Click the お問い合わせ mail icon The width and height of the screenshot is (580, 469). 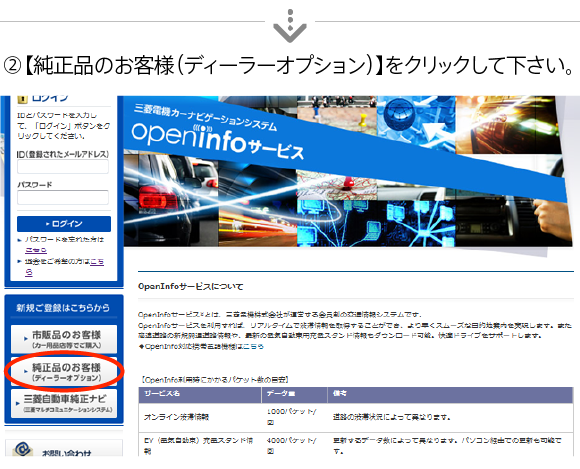coord(22,449)
